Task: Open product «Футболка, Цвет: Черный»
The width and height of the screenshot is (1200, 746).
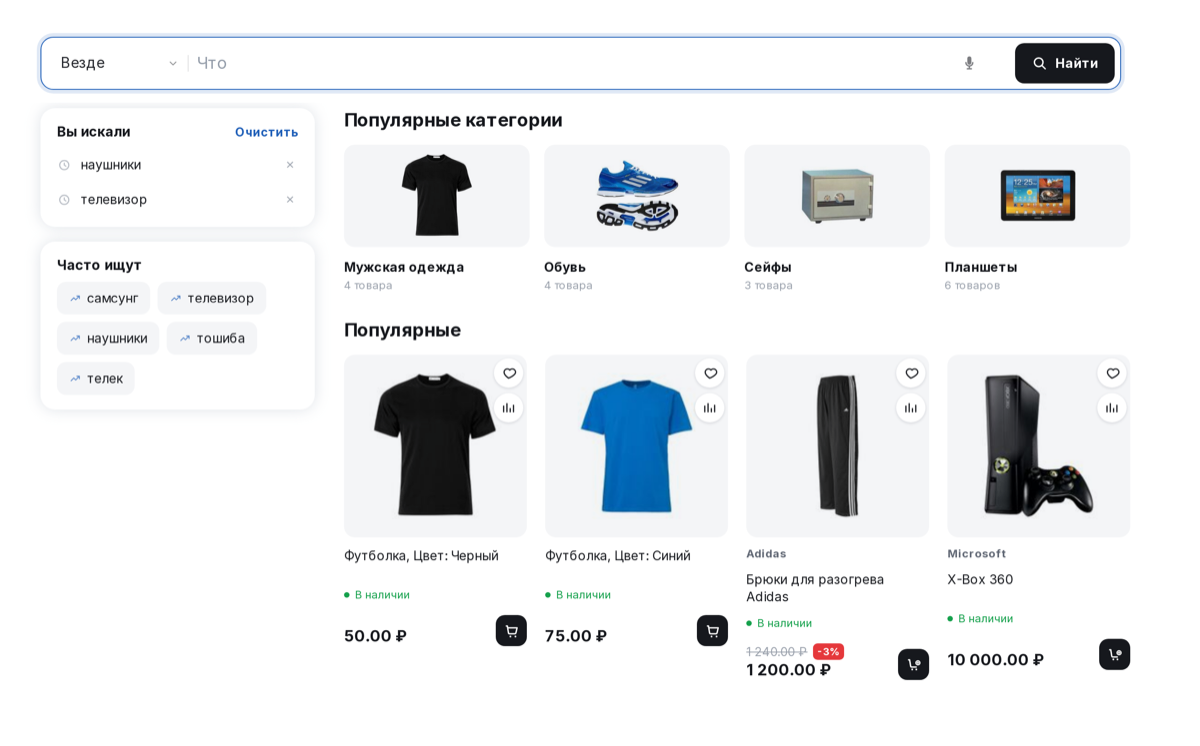Action: click(x=421, y=556)
